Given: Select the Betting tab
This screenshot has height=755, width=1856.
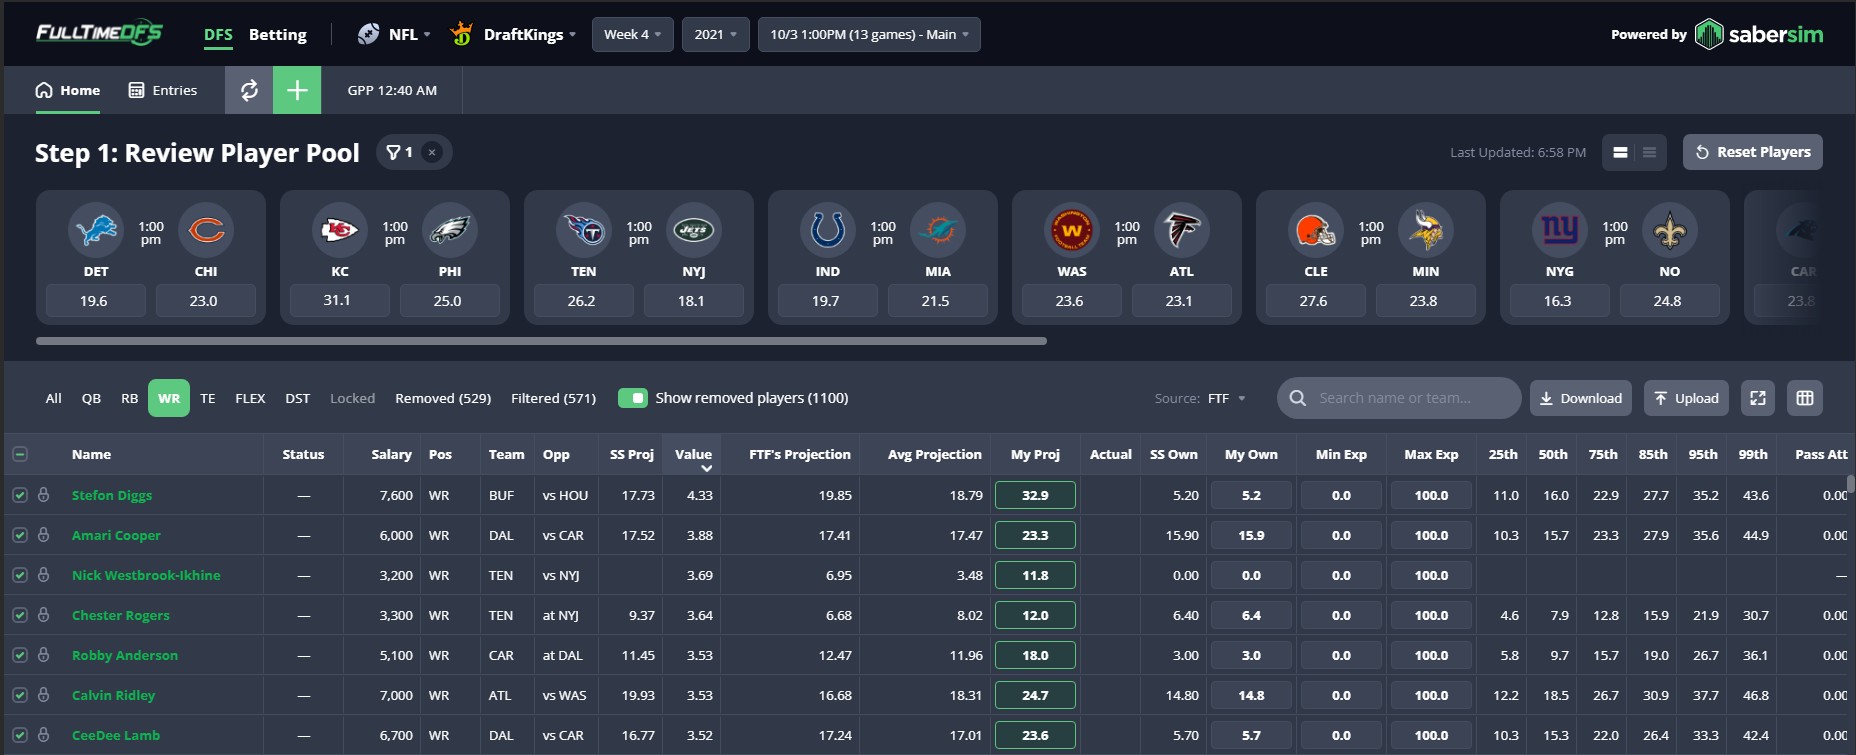Looking at the screenshot, I should (x=278, y=34).
